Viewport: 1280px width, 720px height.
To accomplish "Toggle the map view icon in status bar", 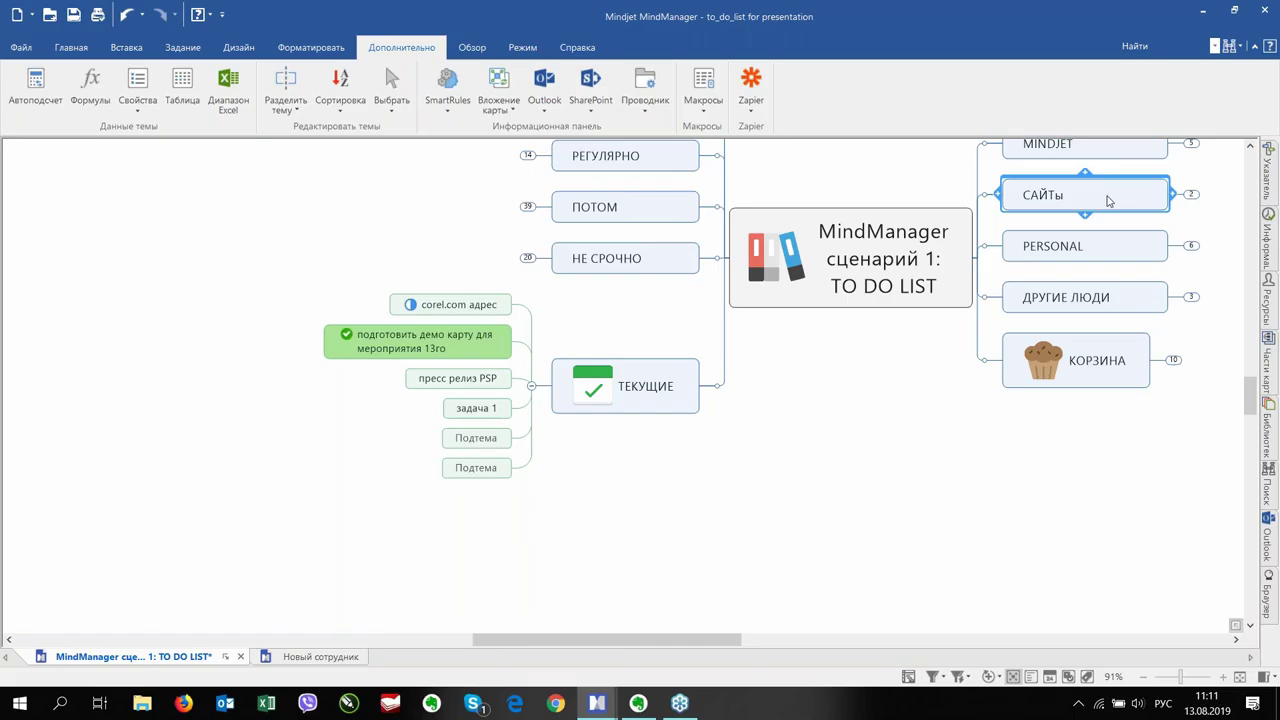I will (1013, 677).
